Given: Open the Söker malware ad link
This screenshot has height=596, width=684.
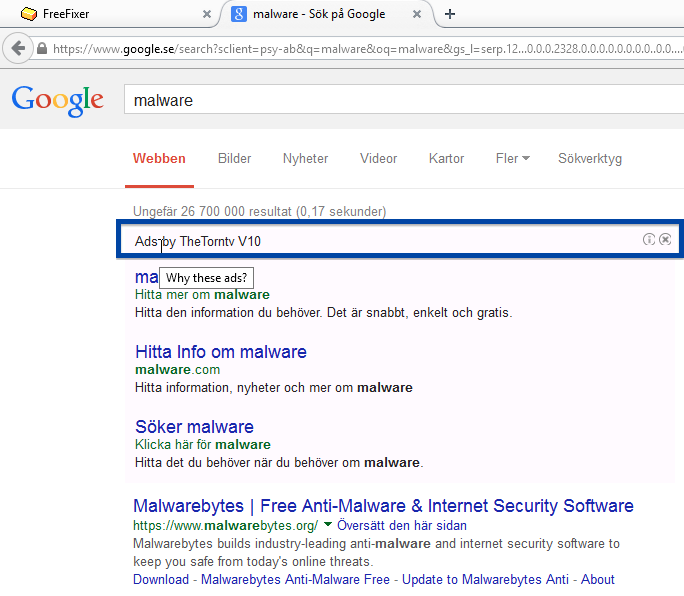Looking at the screenshot, I should pos(194,427).
